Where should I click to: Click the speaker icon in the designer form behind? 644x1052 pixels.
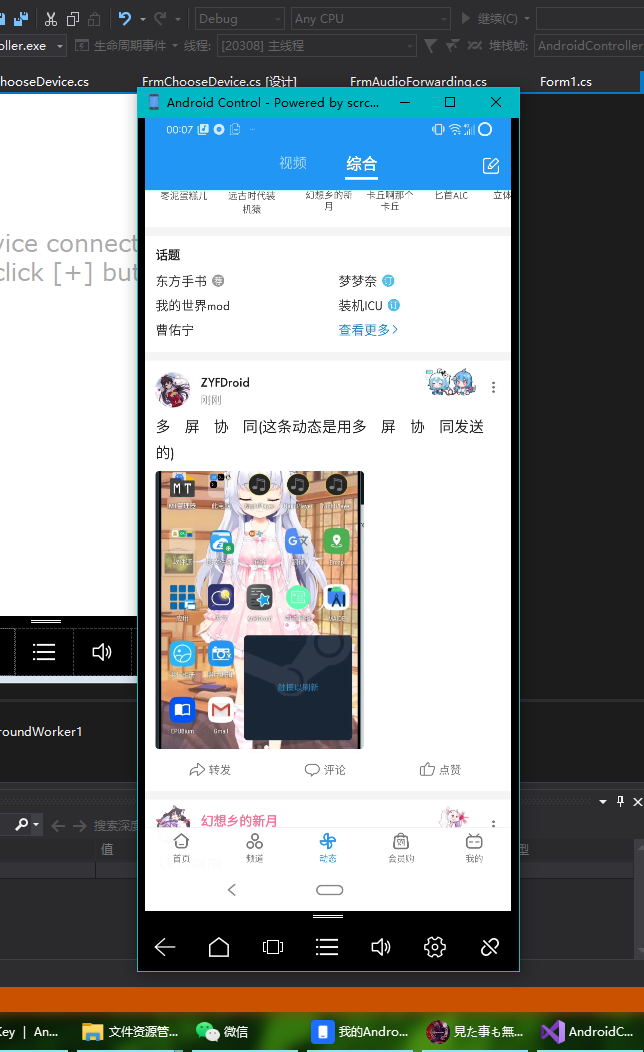(x=101, y=651)
